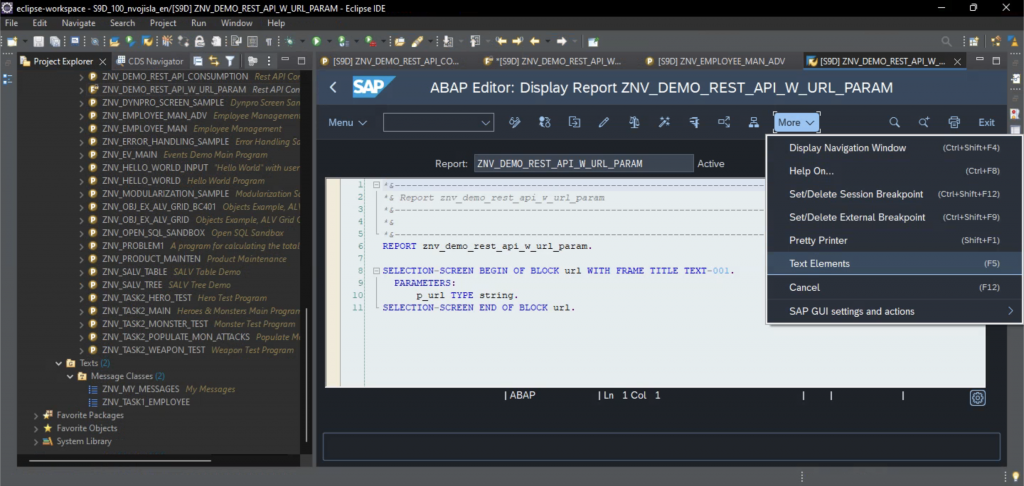
Task: Click the SAP Print icon
Action: pyautogui.click(x=954, y=122)
